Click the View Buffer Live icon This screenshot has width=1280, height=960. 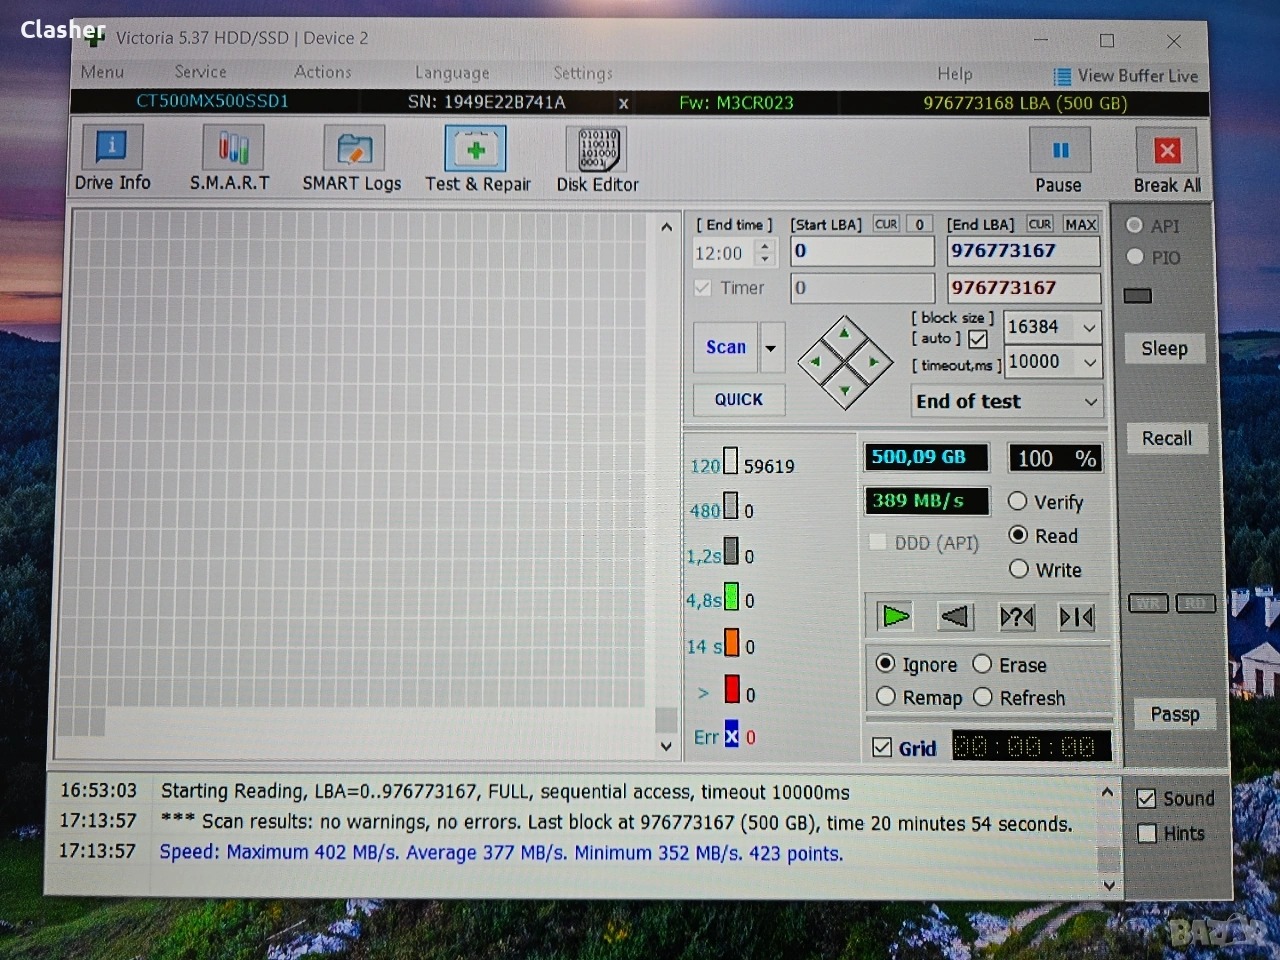point(1062,76)
